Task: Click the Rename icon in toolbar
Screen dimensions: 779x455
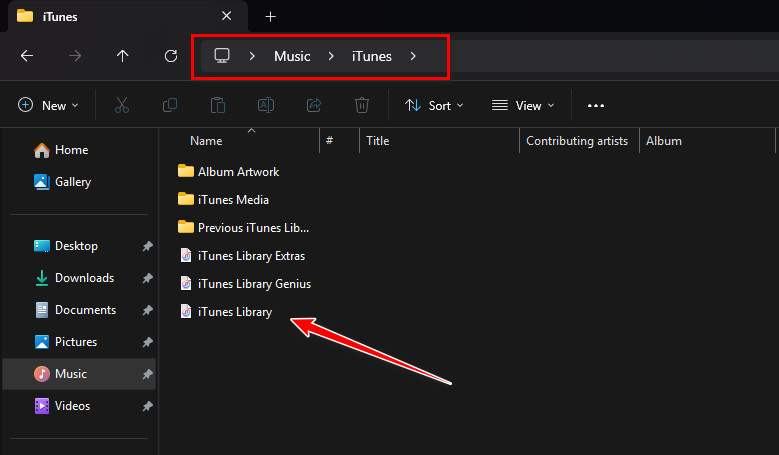Action: click(x=266, y=105)
